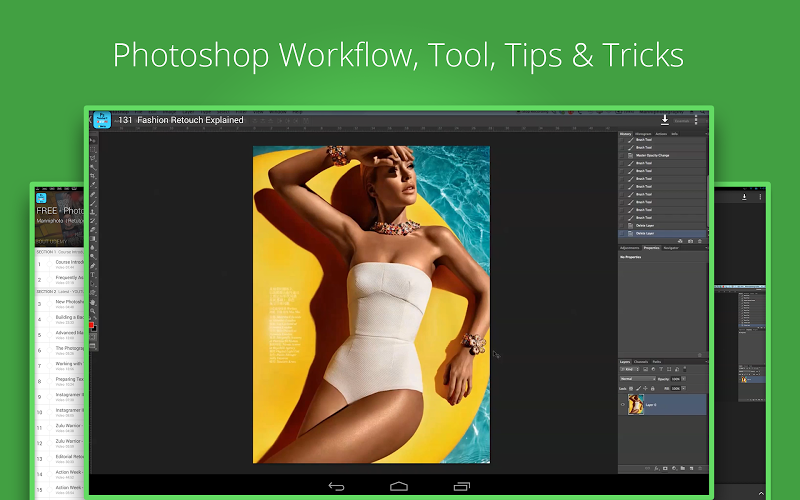800x500 pixels.
Task: Click the Layer 0 thumbnail
Action: point(636,405)
